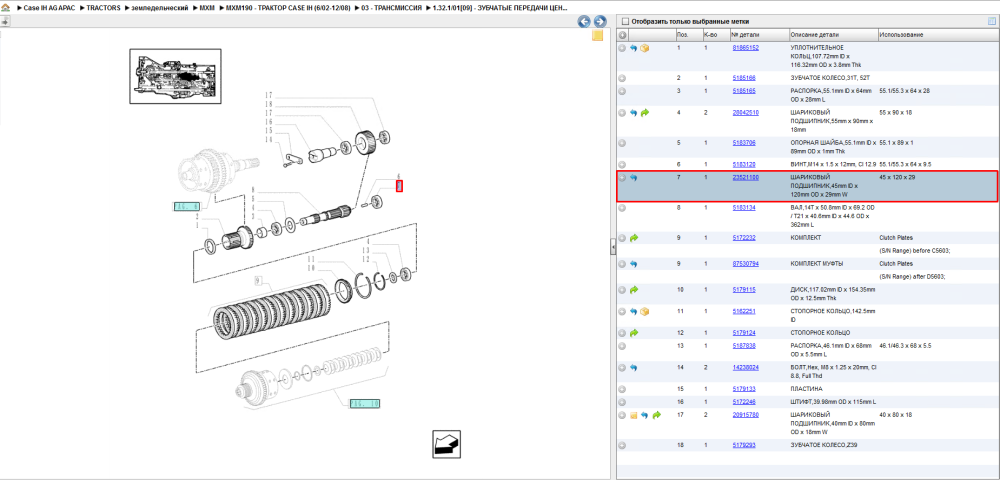Click the boxed callout 9 in diagram
The image size is (1000, 480).
point(258,280)
